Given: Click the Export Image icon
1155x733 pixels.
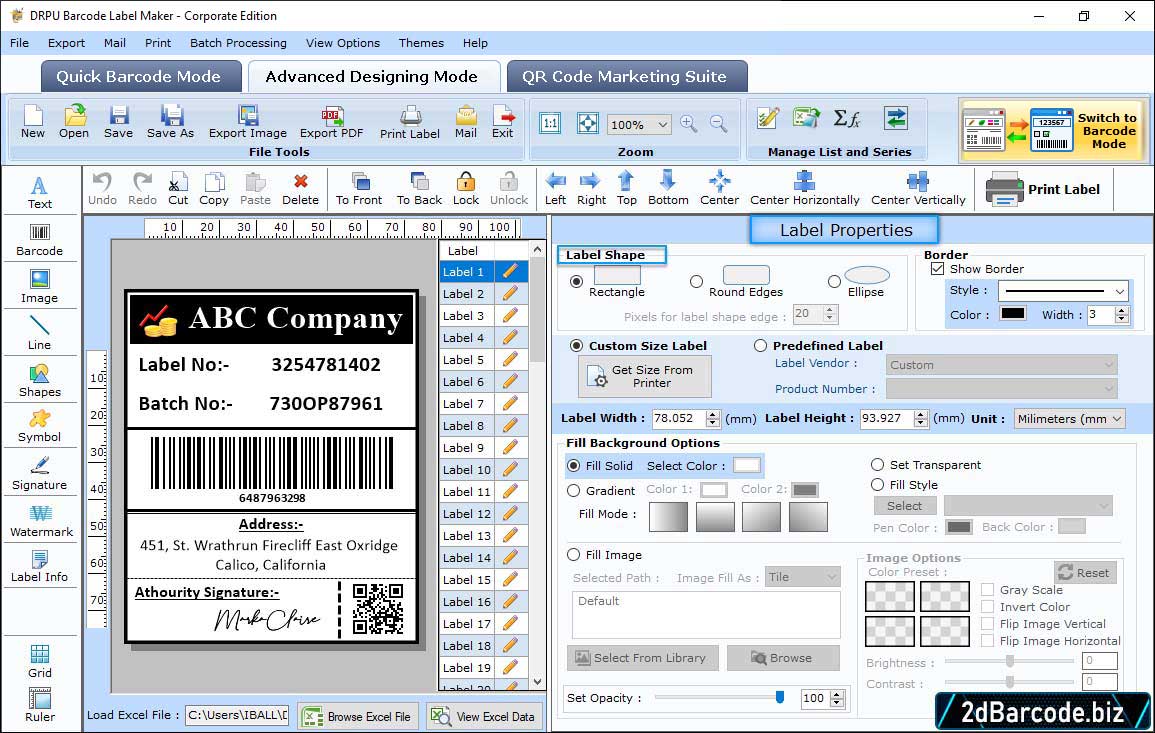Looking at the screenshot, I should 248,122.
